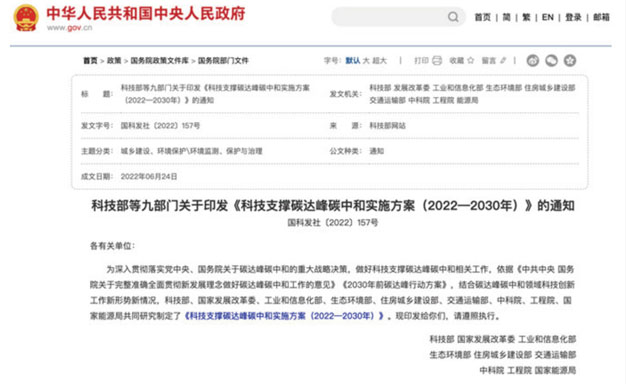Click the 发文机关 label
626x390 pixels.
346,94
